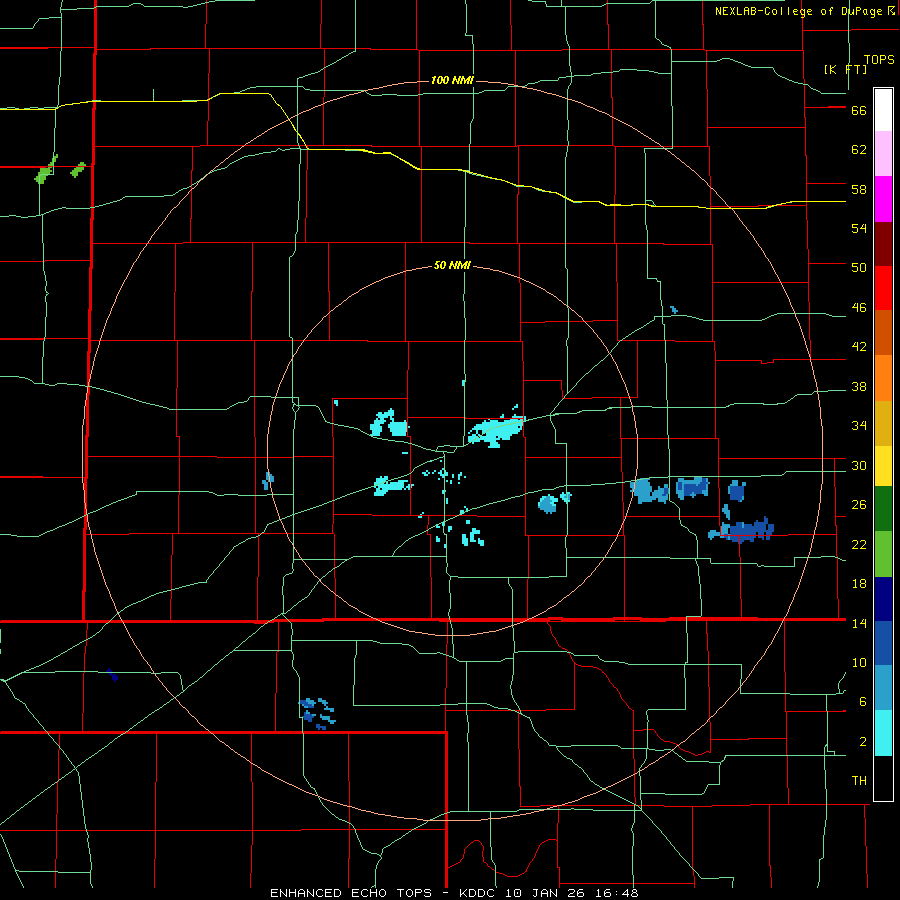Select the cyan legend swatch near 2
Viewport: 900px width, 900px height.
tap(883, 733)
